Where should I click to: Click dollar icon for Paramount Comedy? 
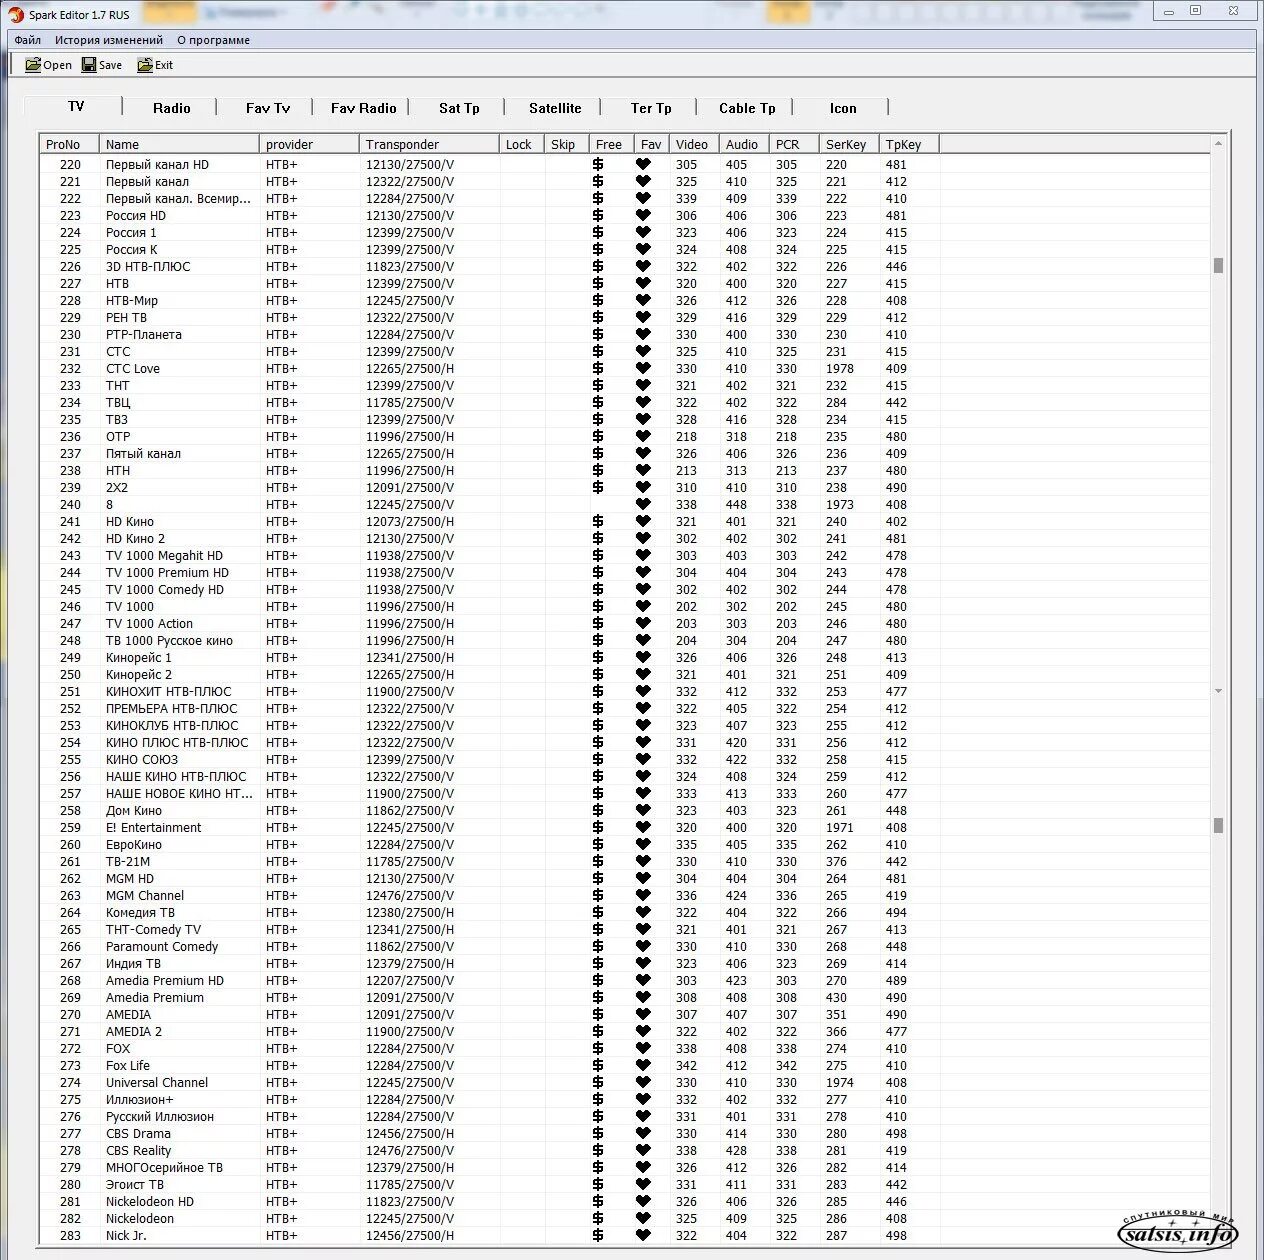click(598, 946)
